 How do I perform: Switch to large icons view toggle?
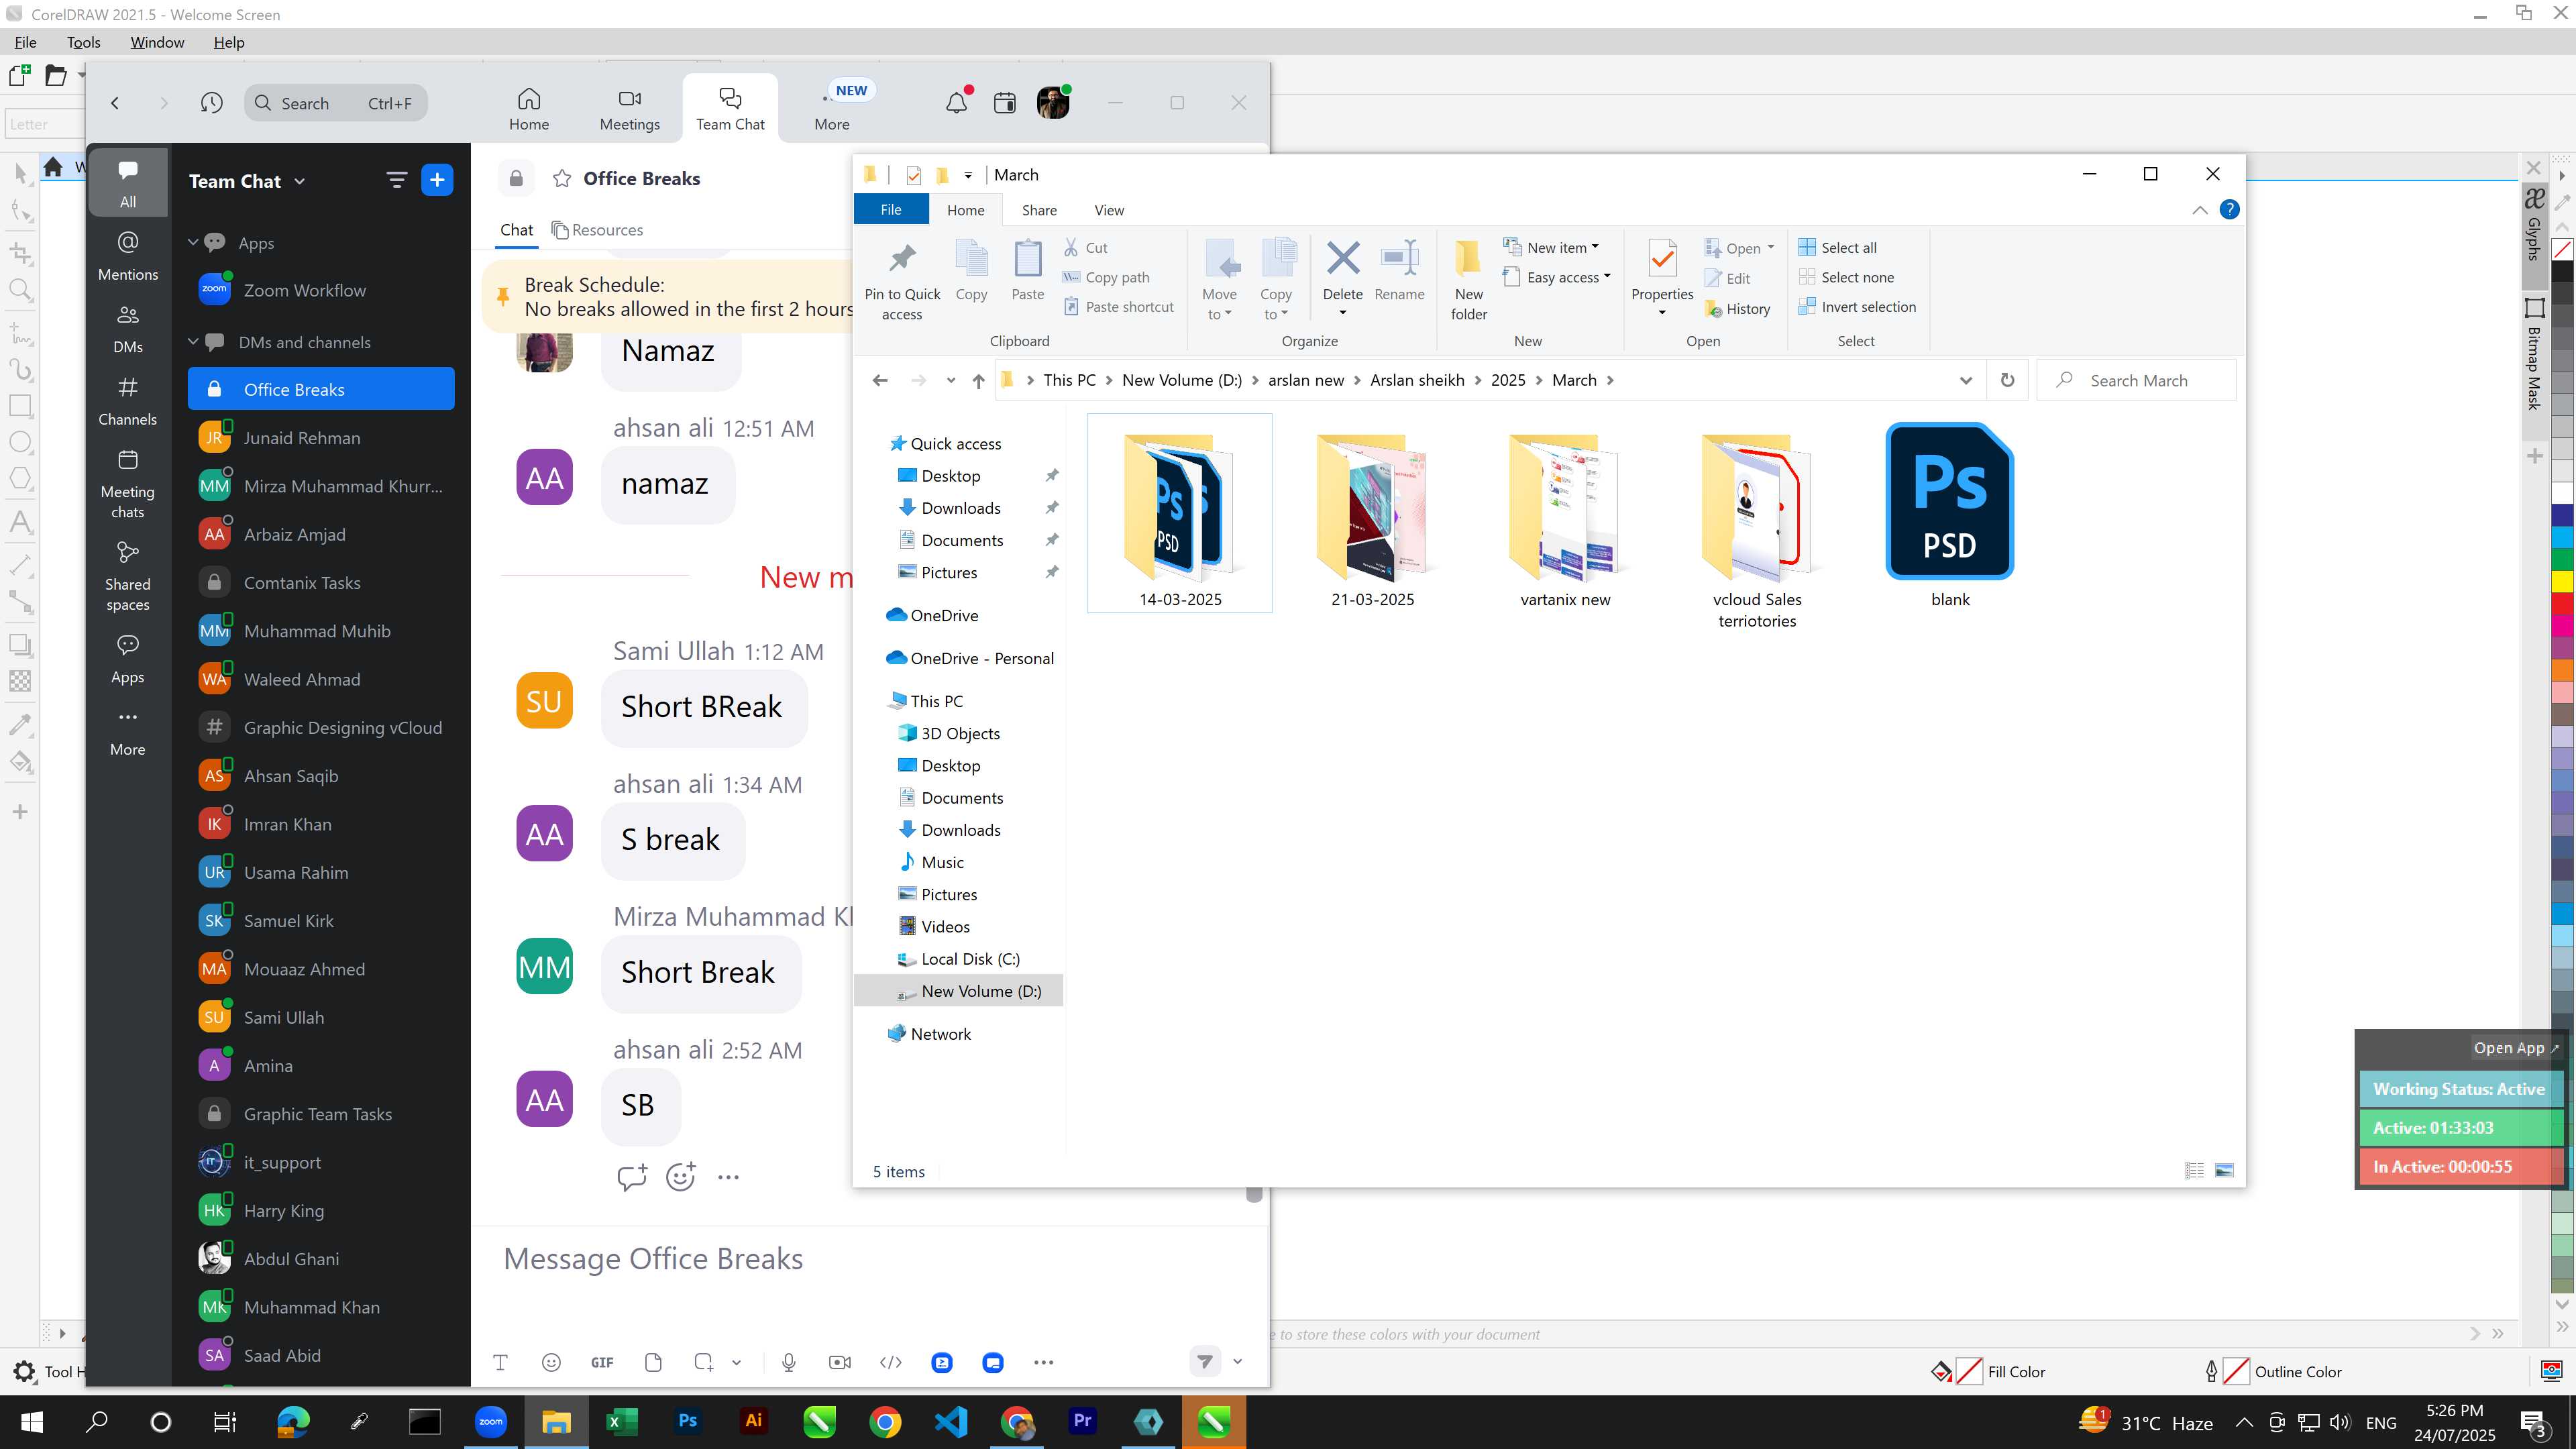[2224, 1170]
